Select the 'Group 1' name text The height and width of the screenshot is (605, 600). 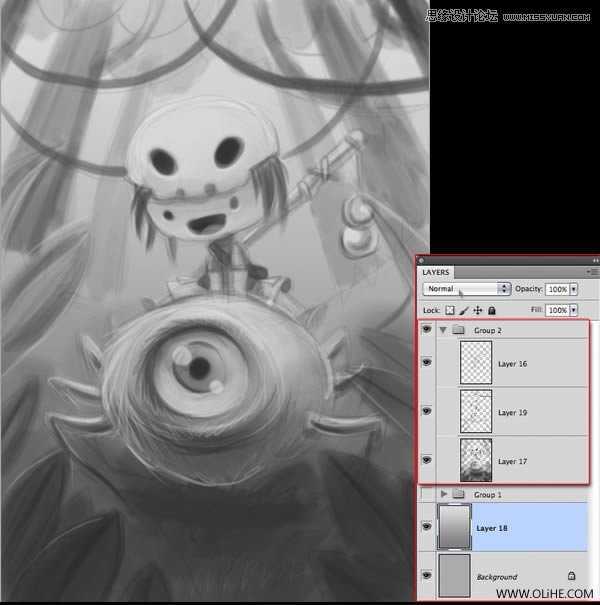[x=488, y=494]
